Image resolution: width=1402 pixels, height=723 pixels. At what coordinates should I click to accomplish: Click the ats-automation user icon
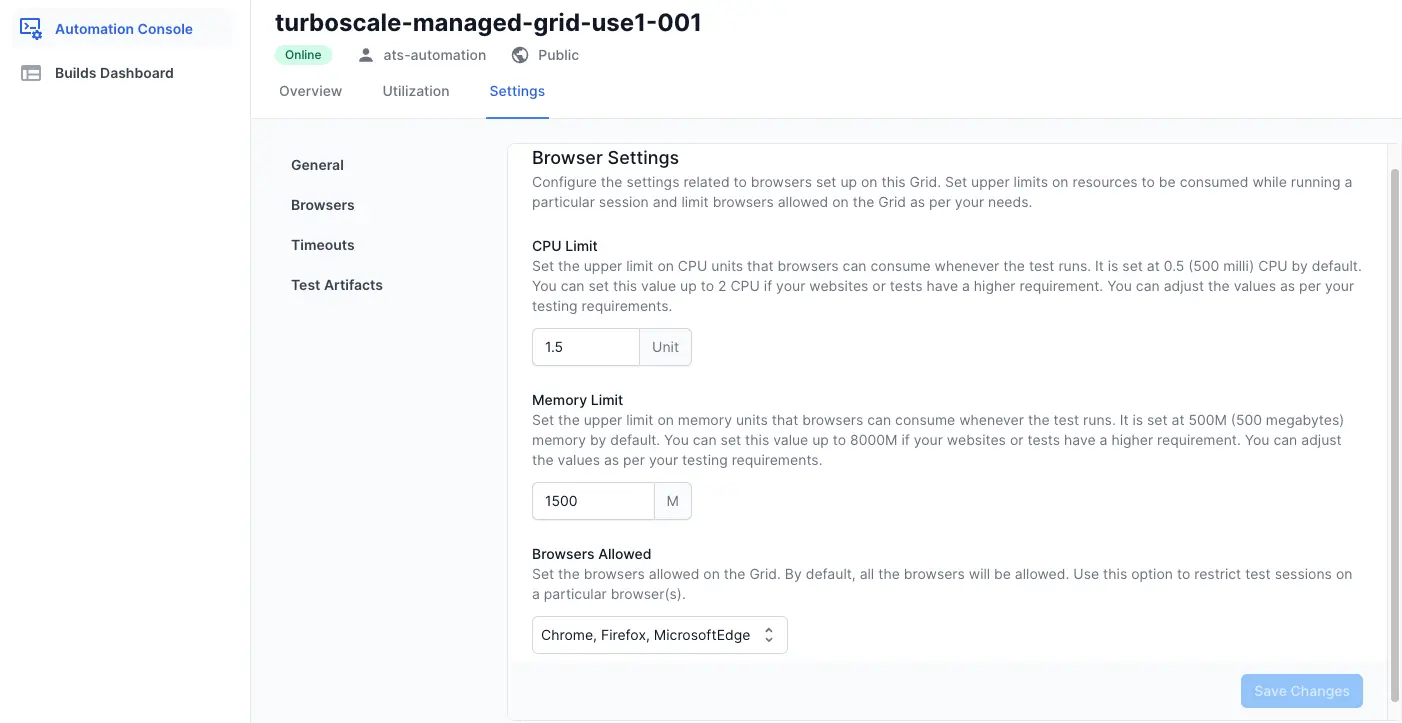coord(366,55)
